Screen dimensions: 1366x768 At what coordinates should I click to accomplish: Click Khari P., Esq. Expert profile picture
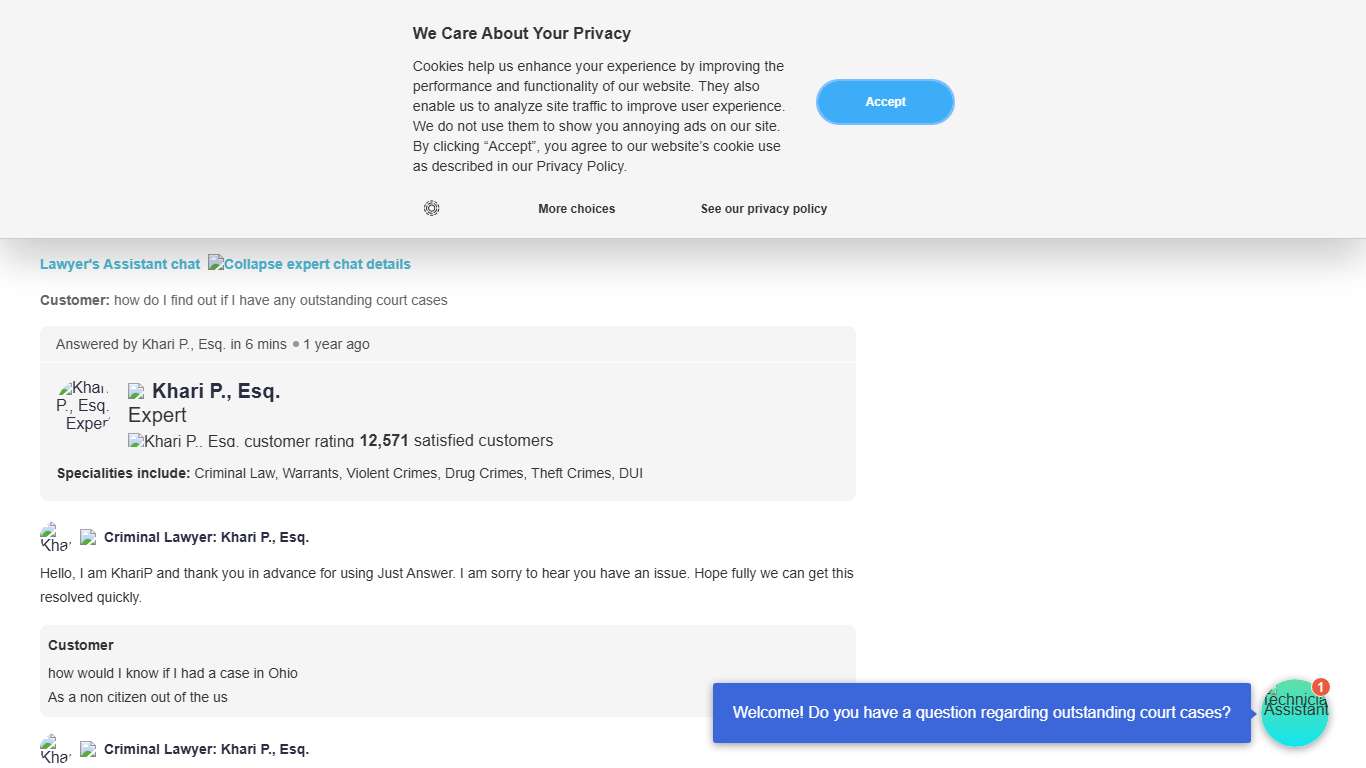click(x=83, y=405)
